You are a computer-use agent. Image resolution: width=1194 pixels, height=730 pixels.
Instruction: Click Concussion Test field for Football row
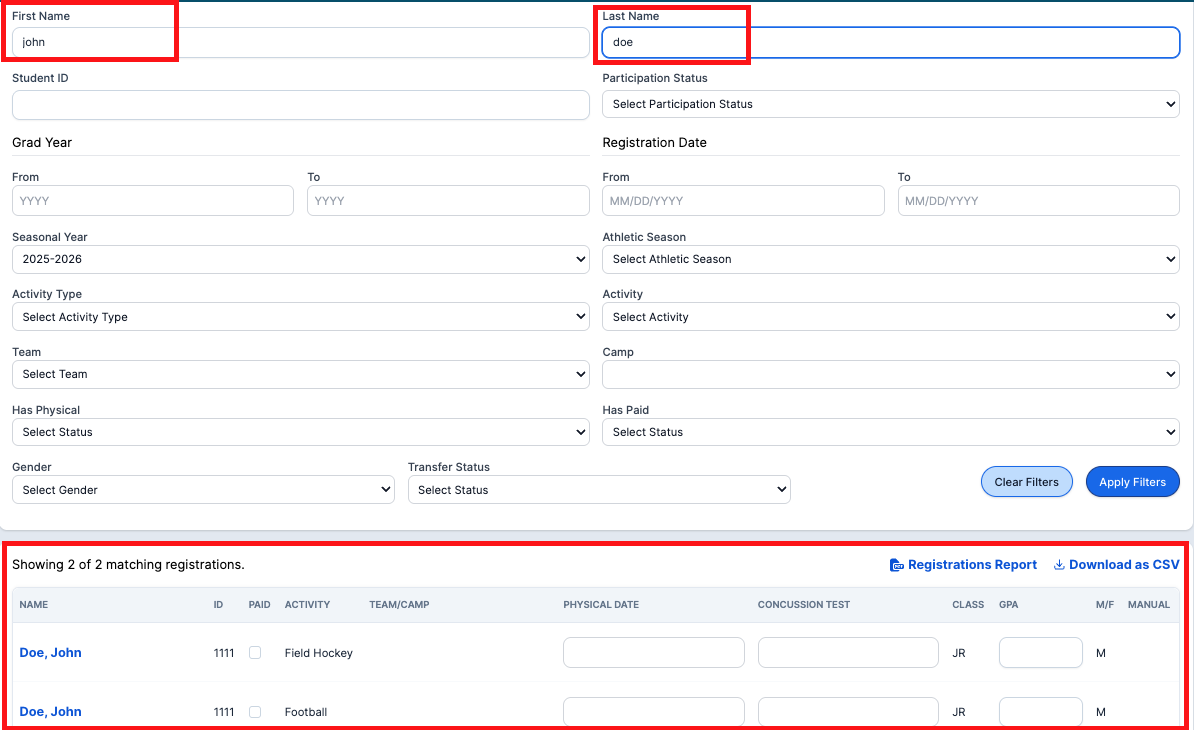pyautogui.click(x=848, y=712)
